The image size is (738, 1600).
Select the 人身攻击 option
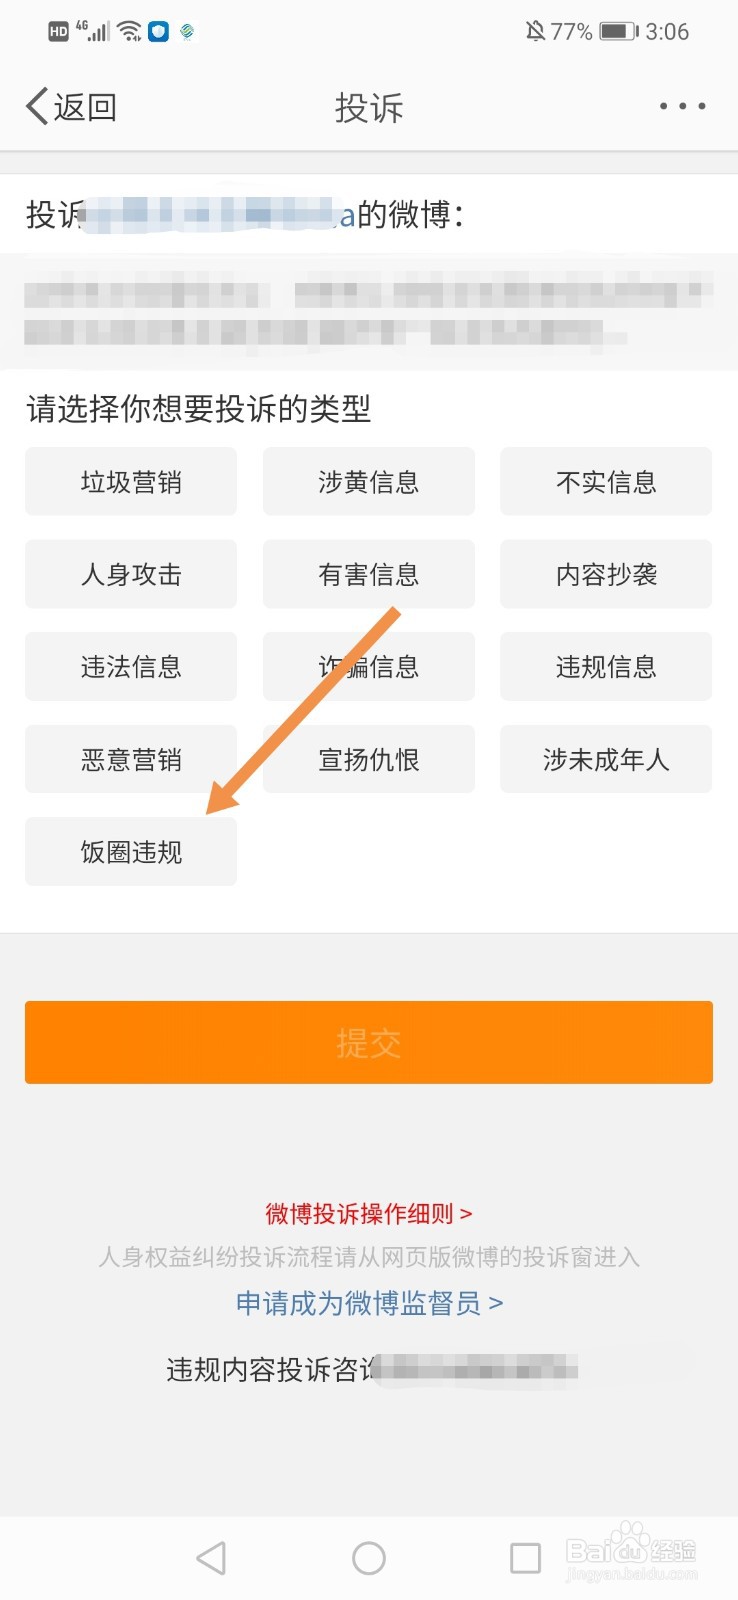131,574
